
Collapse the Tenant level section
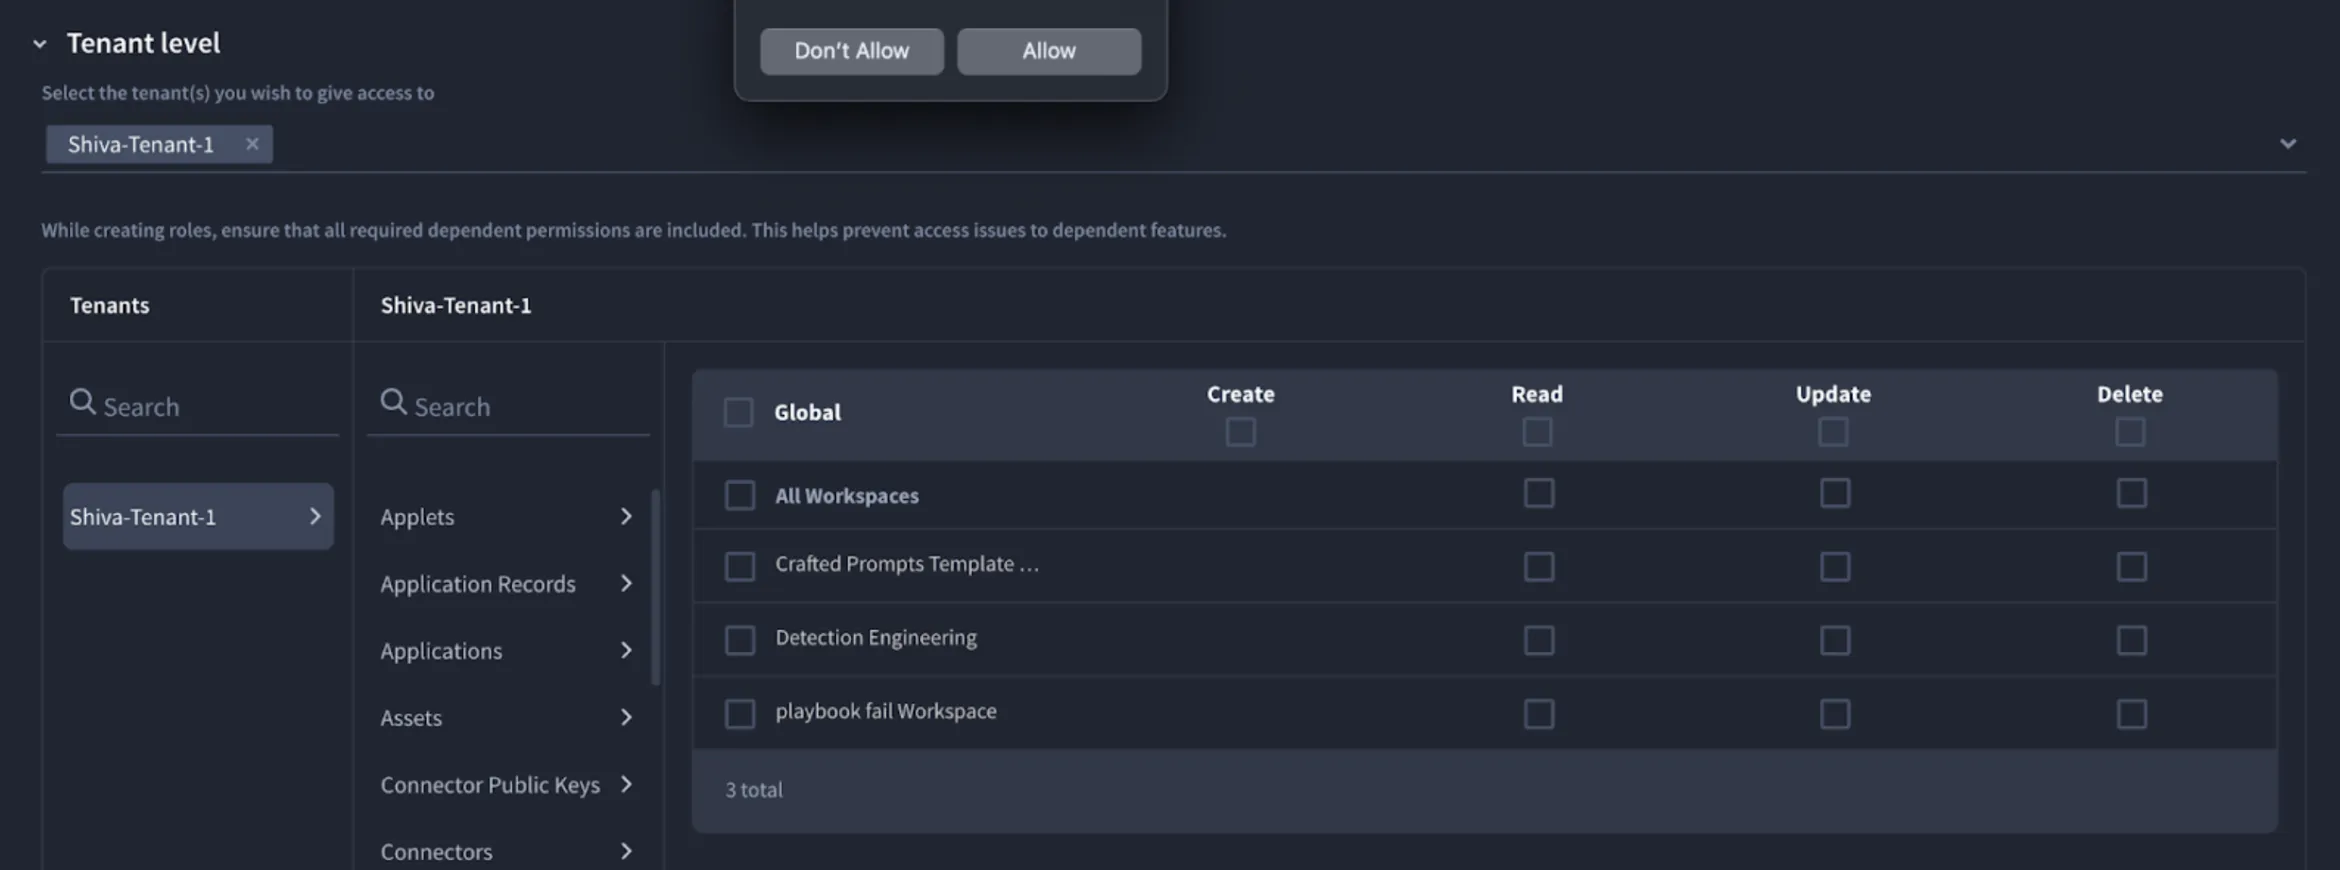coord(40,44)
